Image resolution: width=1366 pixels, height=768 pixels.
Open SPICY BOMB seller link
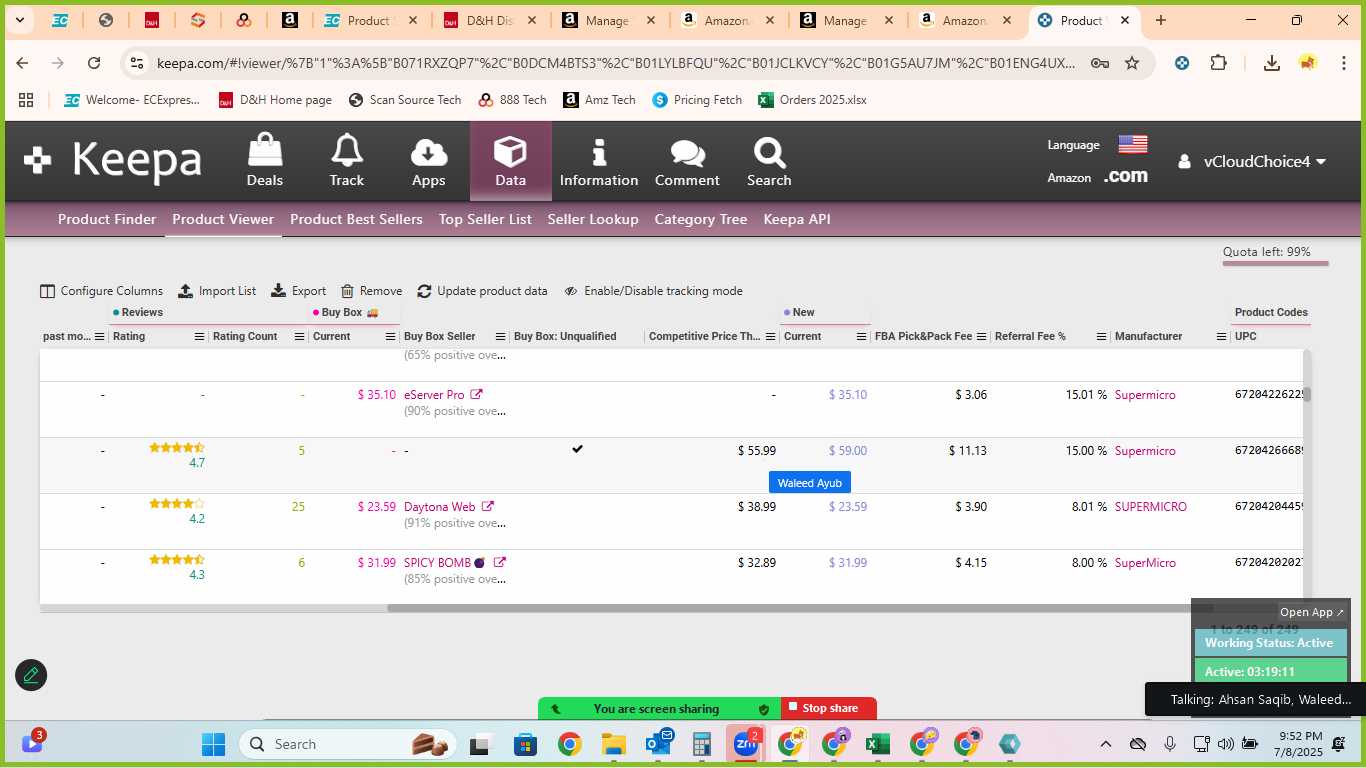(437, 563)
